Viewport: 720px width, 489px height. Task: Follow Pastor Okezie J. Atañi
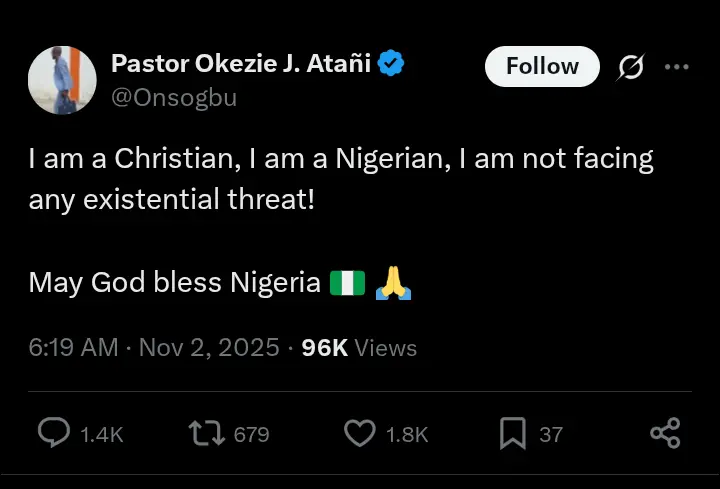pos(542,67)
